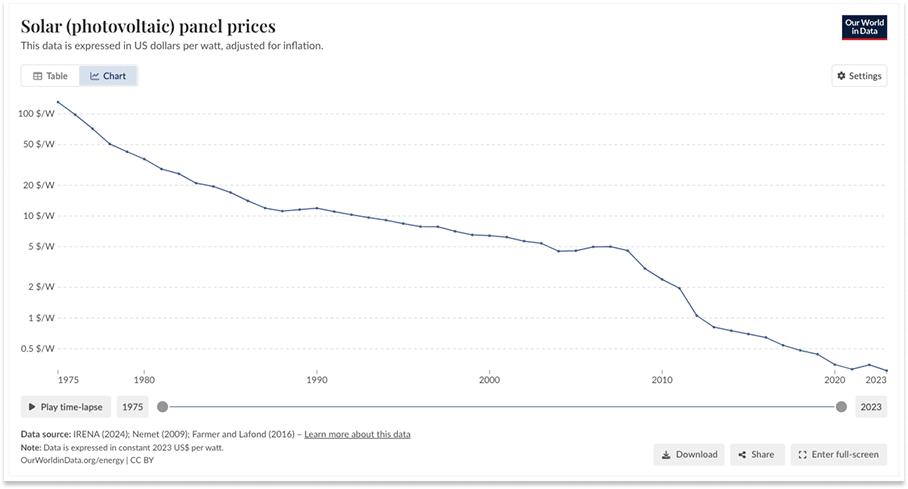Screen dimensions: 908x489
Task: Click the 100 $/W axis label
Action: 36,114
